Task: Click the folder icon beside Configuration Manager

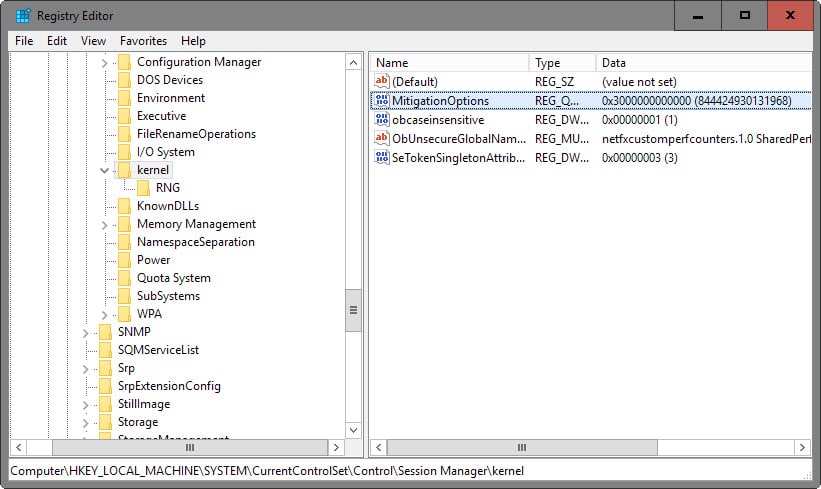Action: pos(124,62)
